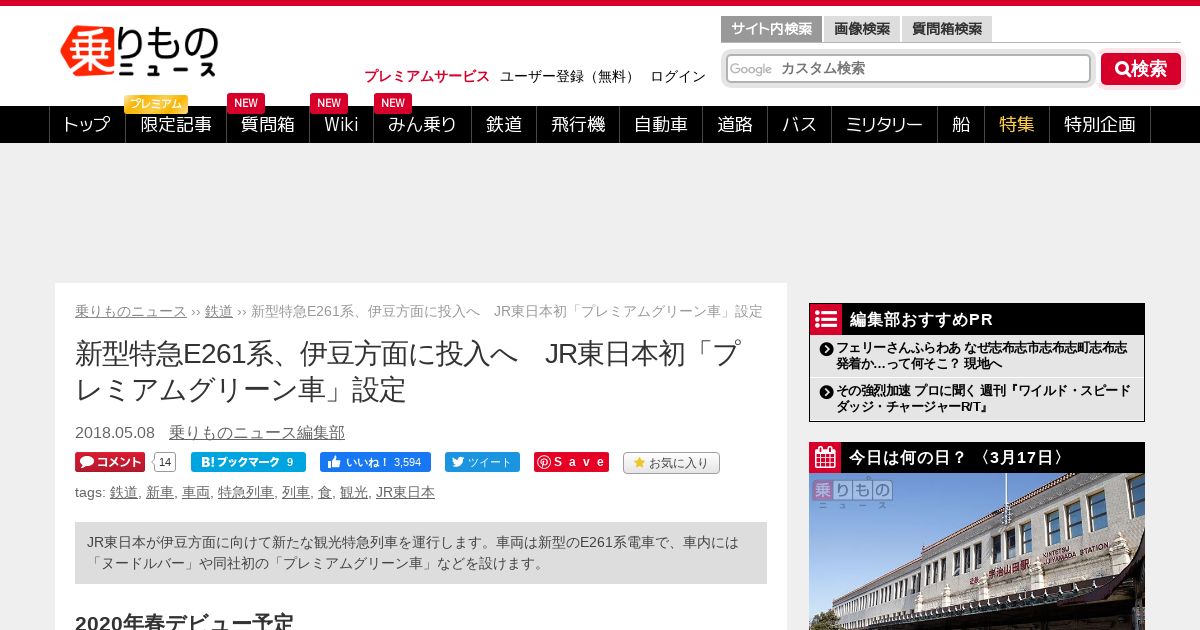
Task: Open みん乗り in the navigation bar
Action: pyautogui.click(x=422, y=125)
